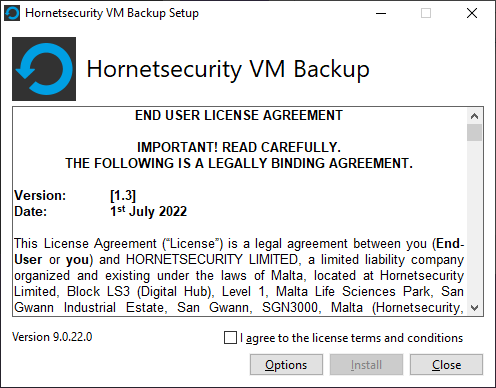Click the license scrollbar down arrow
The height and width of the screenshot is (388, 496).
[x=474, y=308]
